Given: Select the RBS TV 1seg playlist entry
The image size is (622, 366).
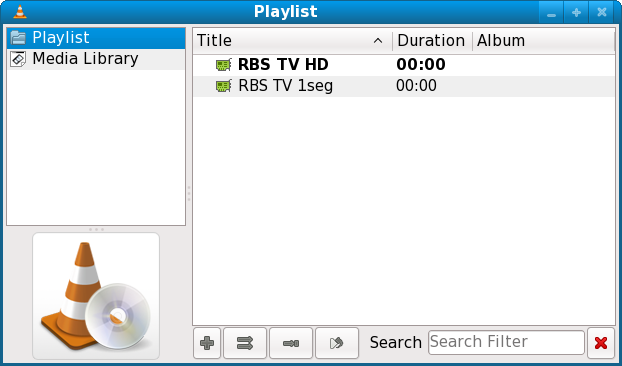Looking at the screenshot, I should [x=404, y=86].
